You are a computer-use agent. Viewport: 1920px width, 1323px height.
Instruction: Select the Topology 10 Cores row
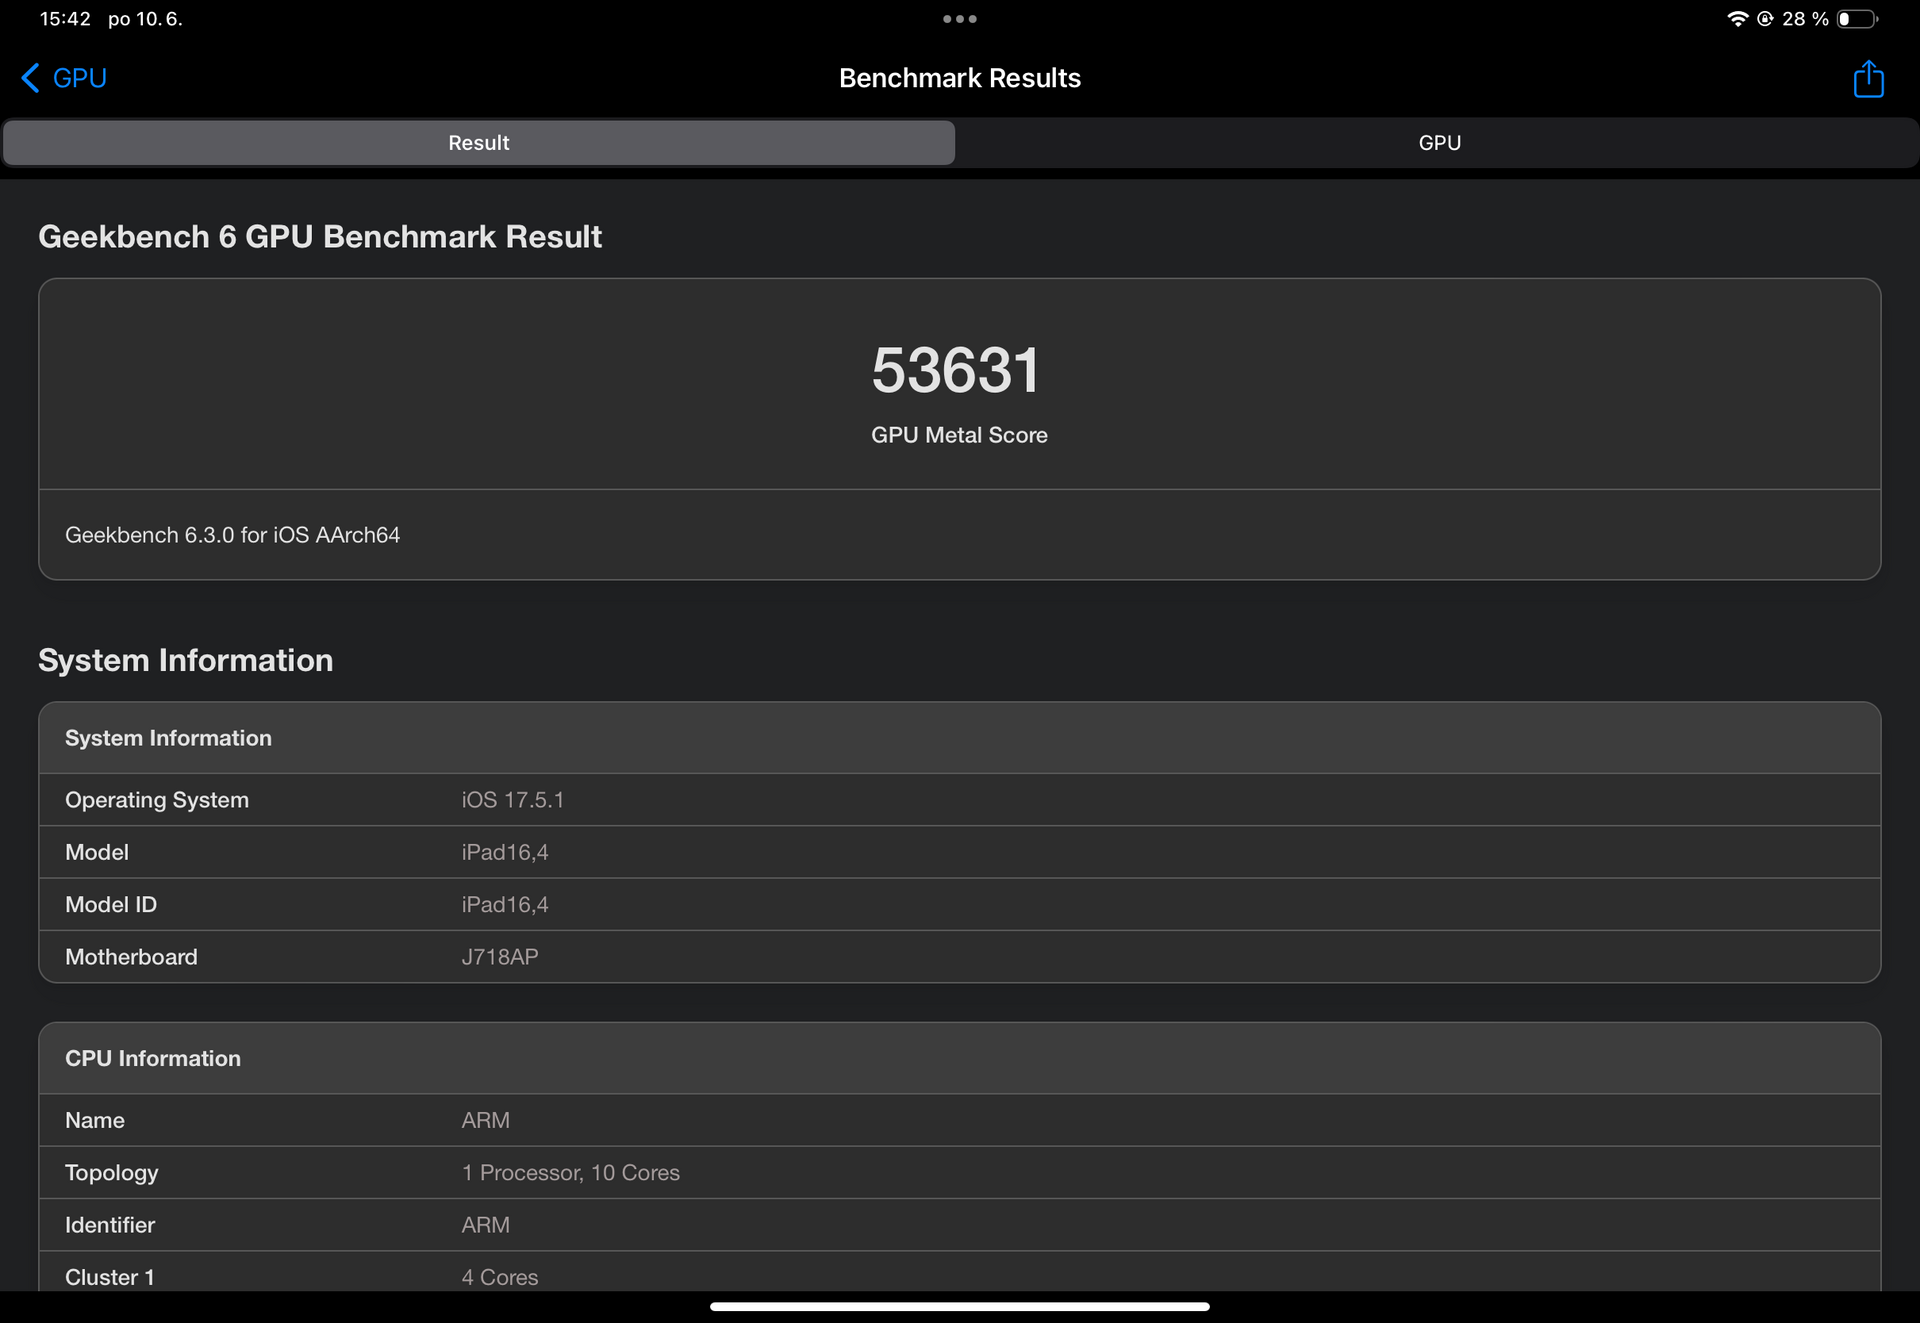click(958, 1173)
